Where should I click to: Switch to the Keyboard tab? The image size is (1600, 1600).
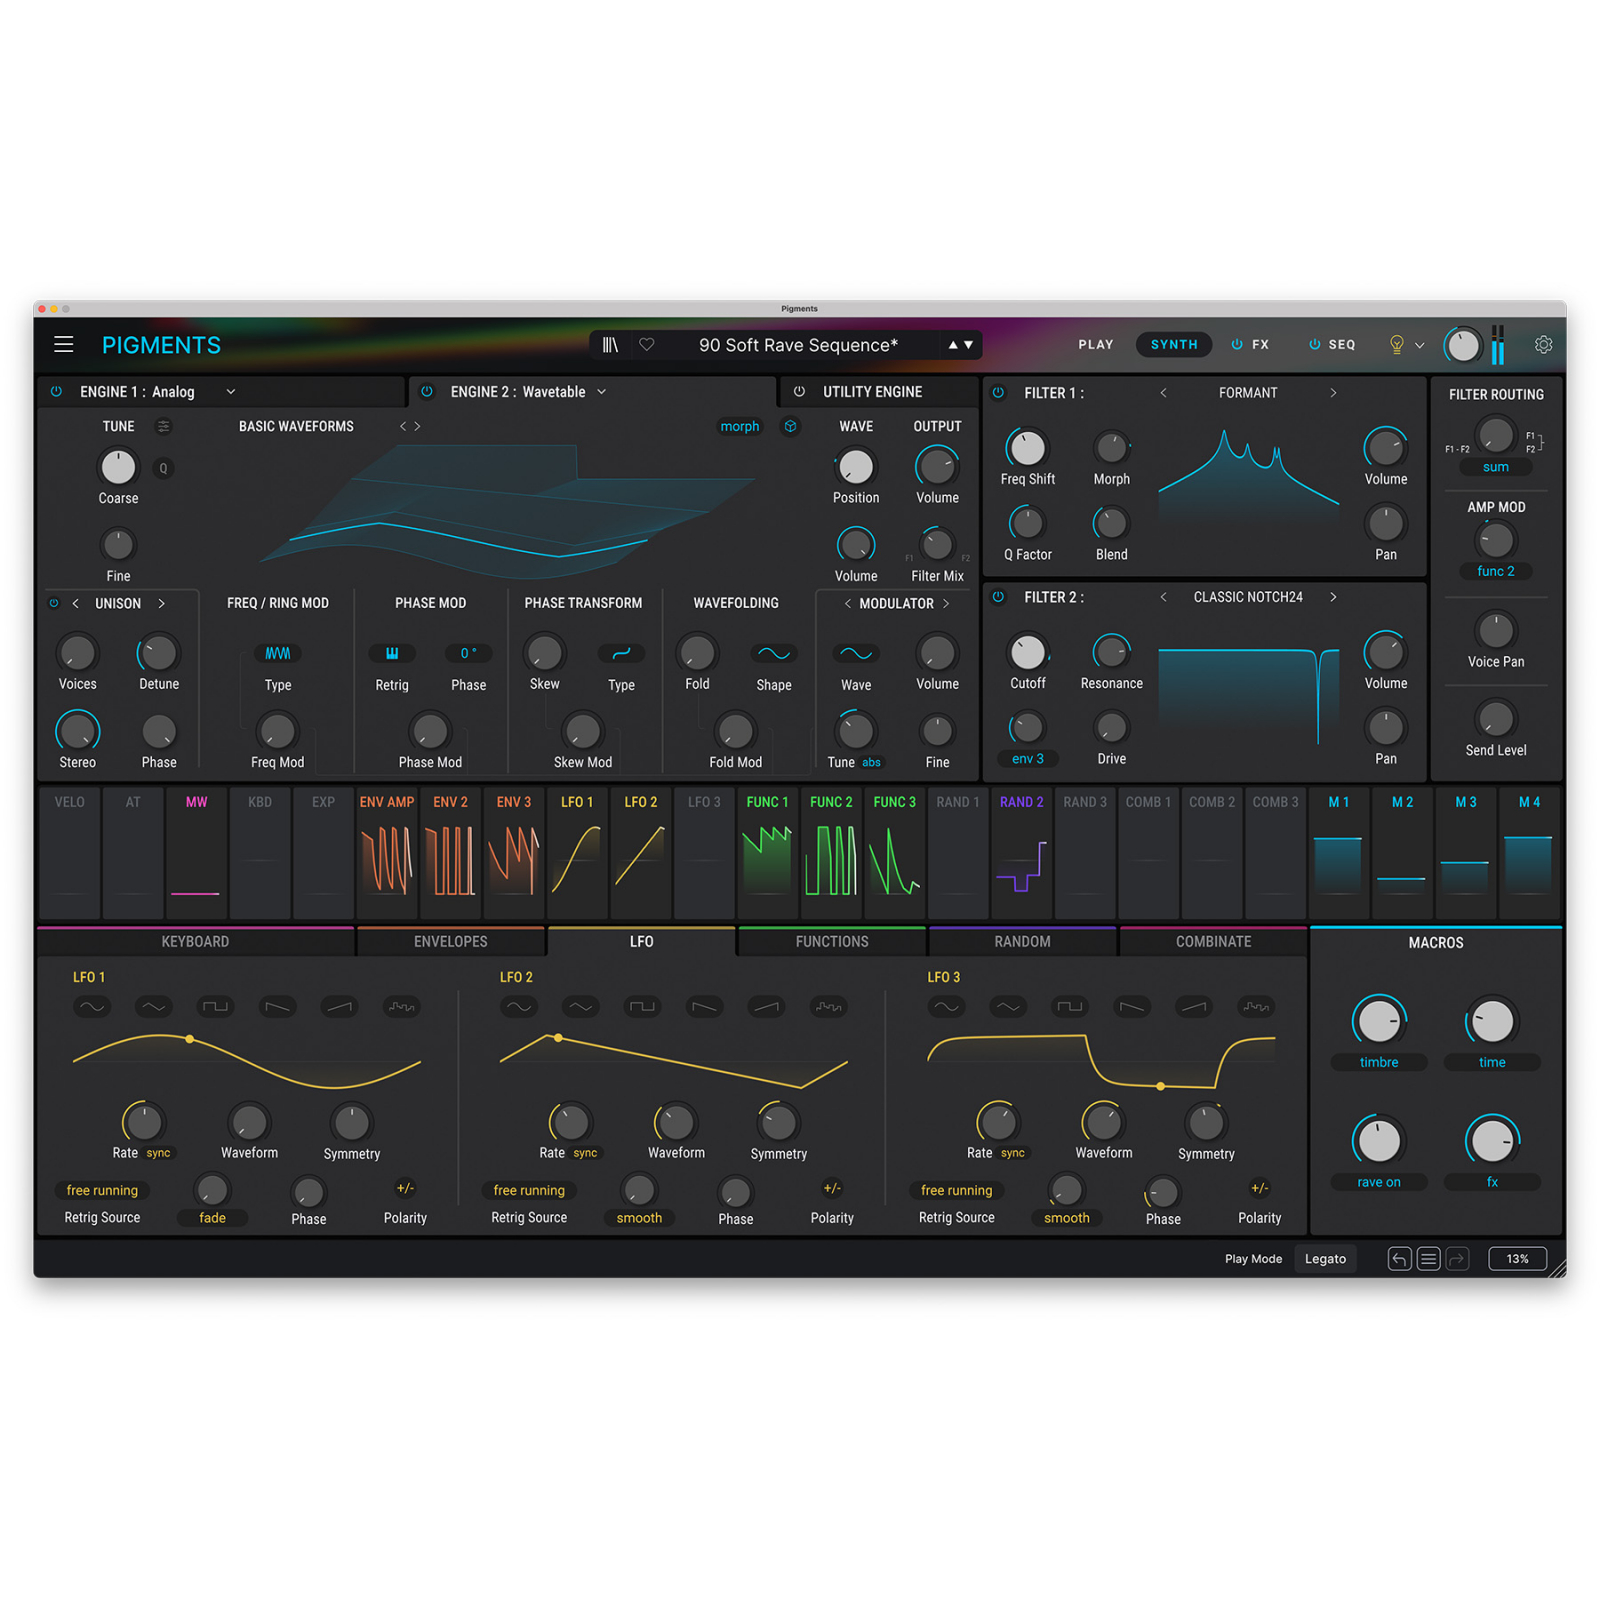(x=195, y=942)
